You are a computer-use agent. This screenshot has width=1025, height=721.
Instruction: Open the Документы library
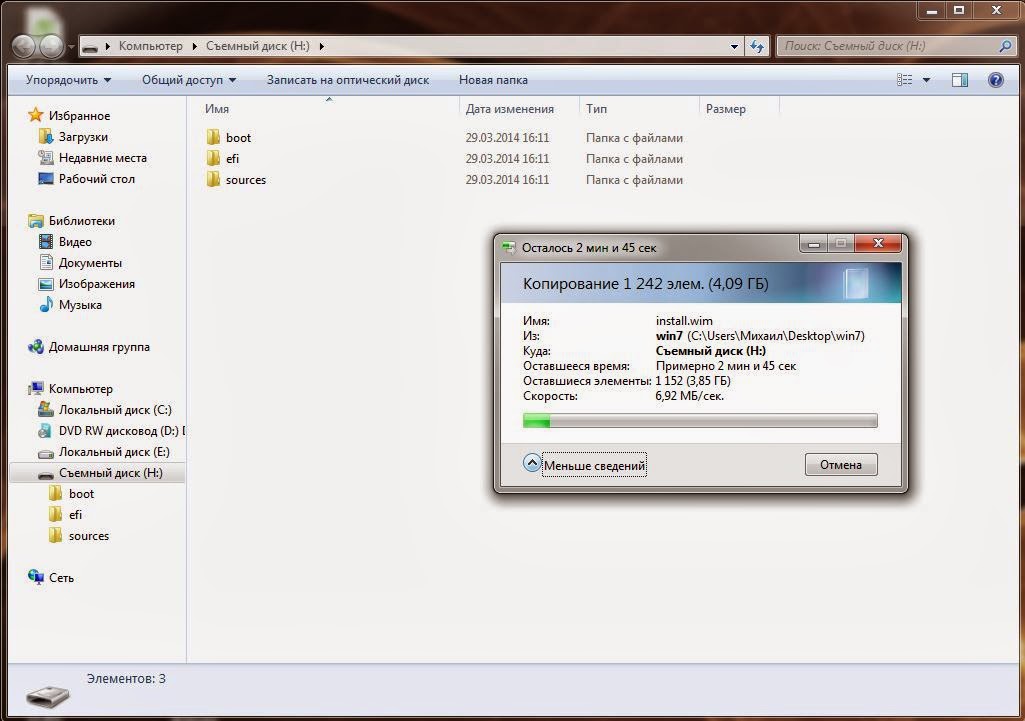click(x=80, y=263)
